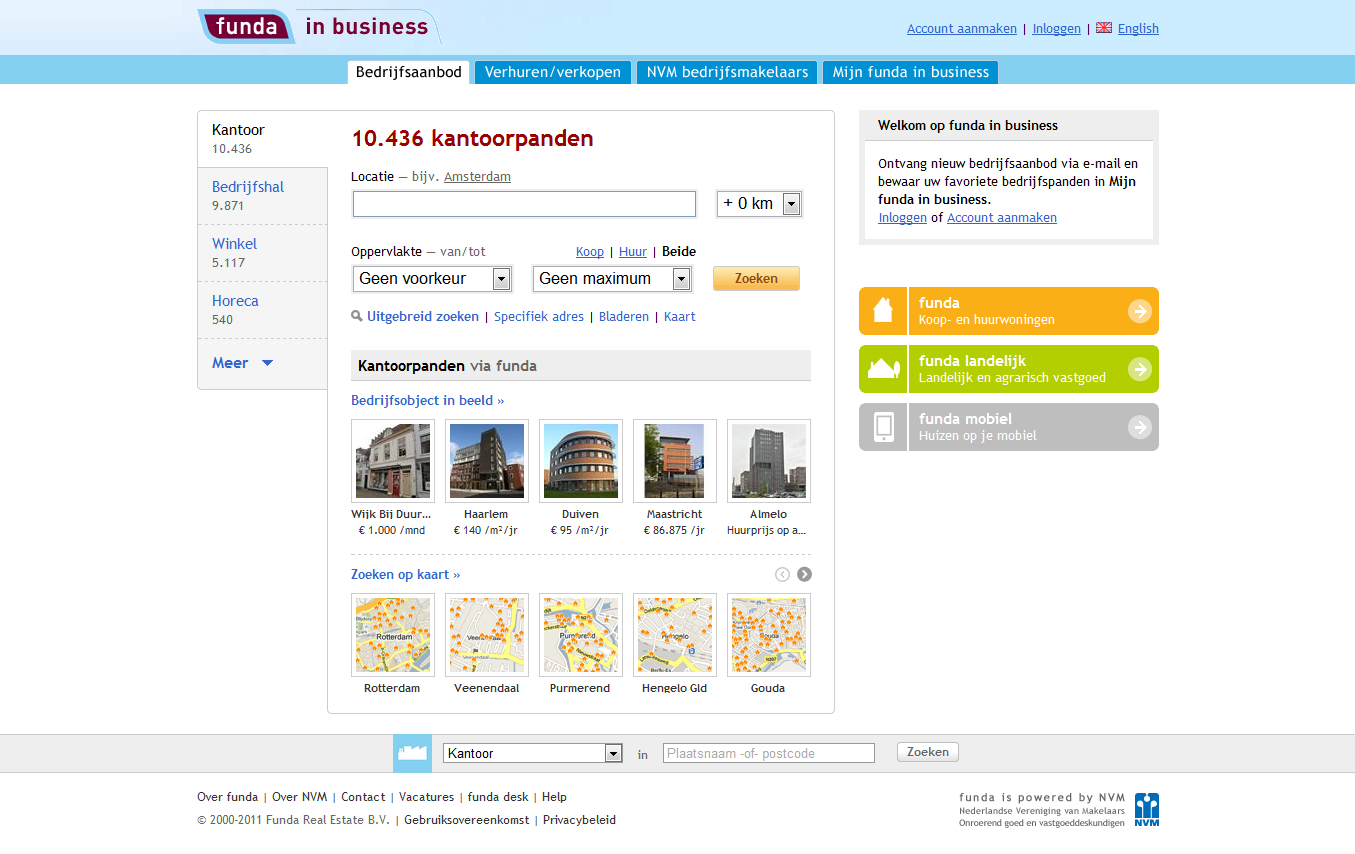The width and height of the screenshot is (1355, 854).
Task: Select the Beide option
Action: (679, 252)
